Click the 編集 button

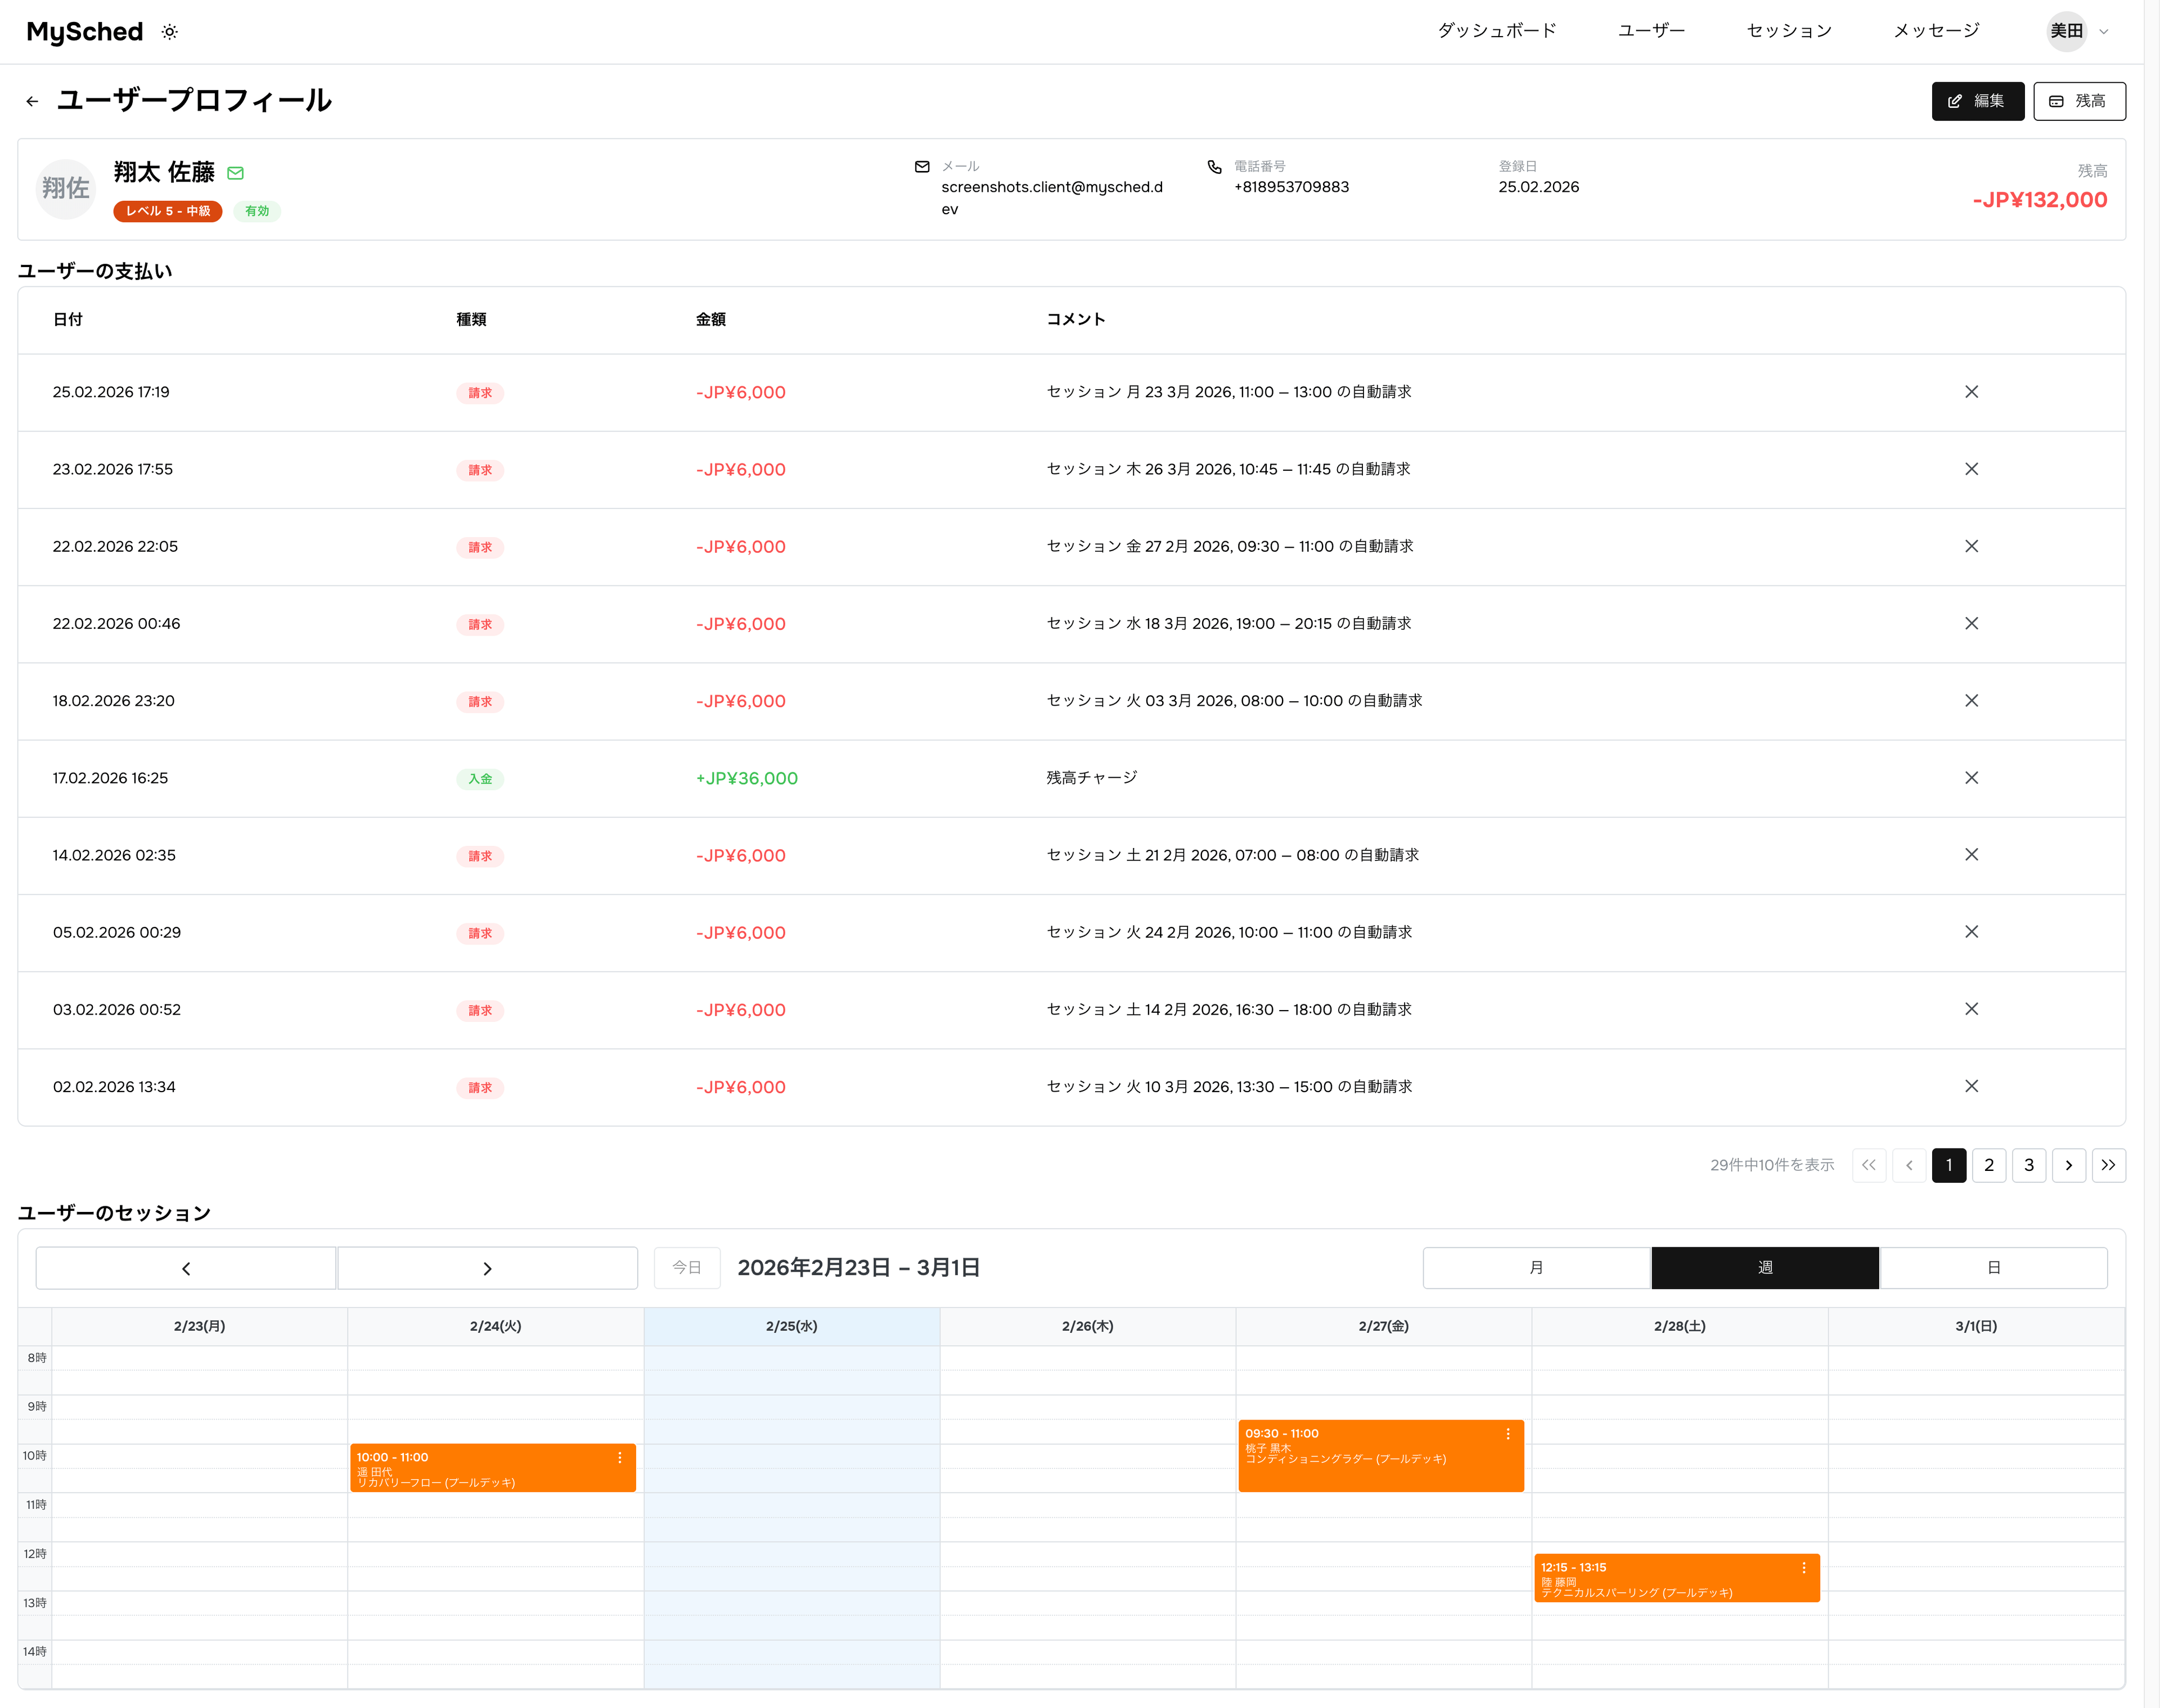click(1977, 101)
